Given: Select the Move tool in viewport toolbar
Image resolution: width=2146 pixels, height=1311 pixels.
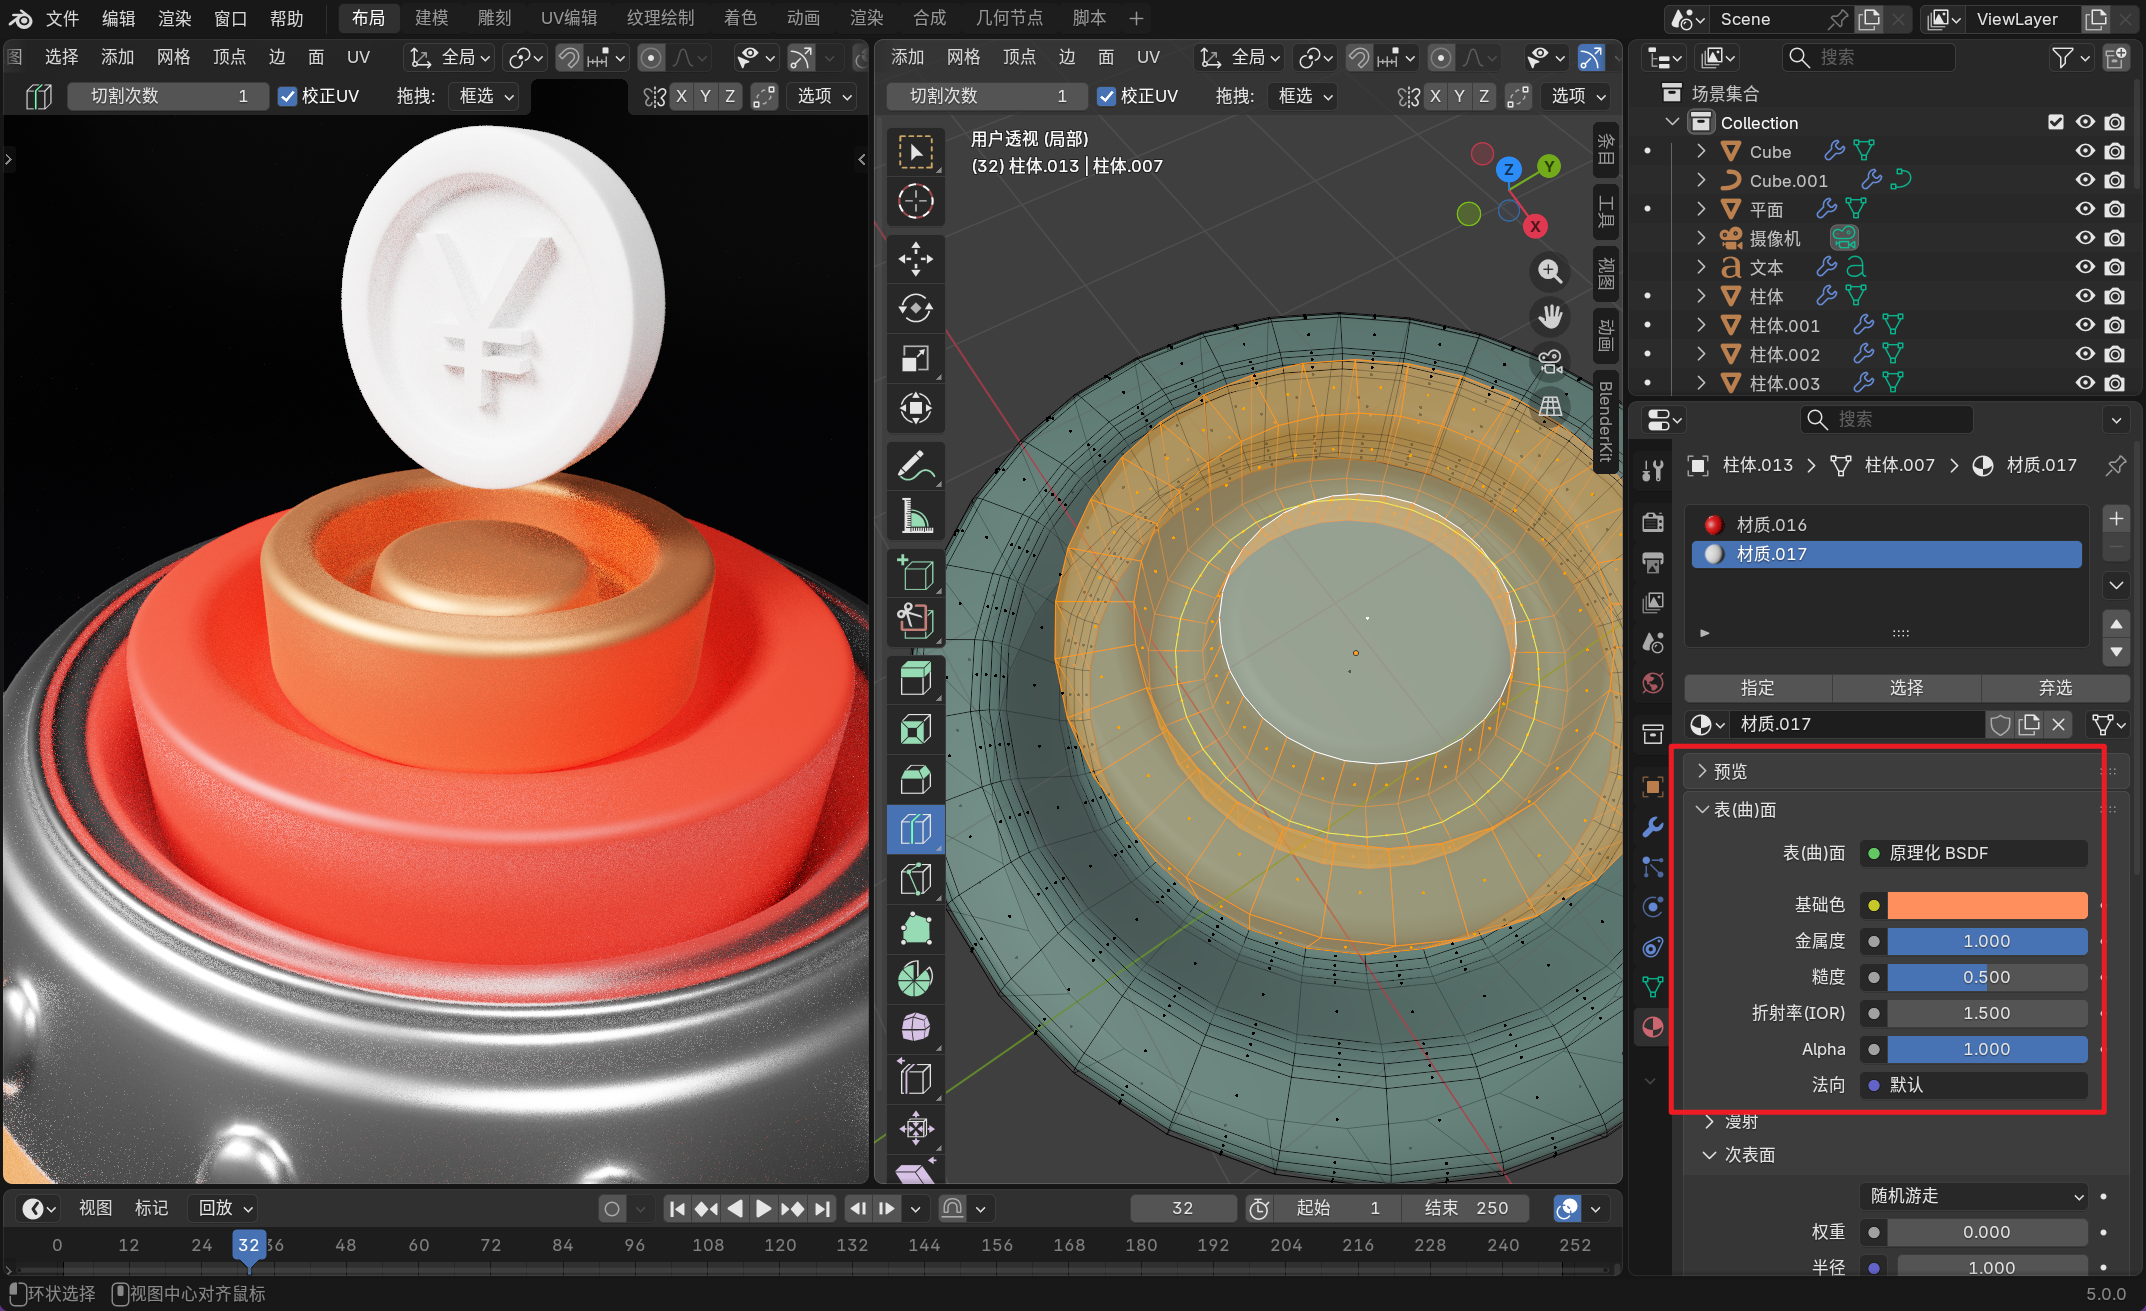Looking at the screenshot, I should tap(915, 259).
